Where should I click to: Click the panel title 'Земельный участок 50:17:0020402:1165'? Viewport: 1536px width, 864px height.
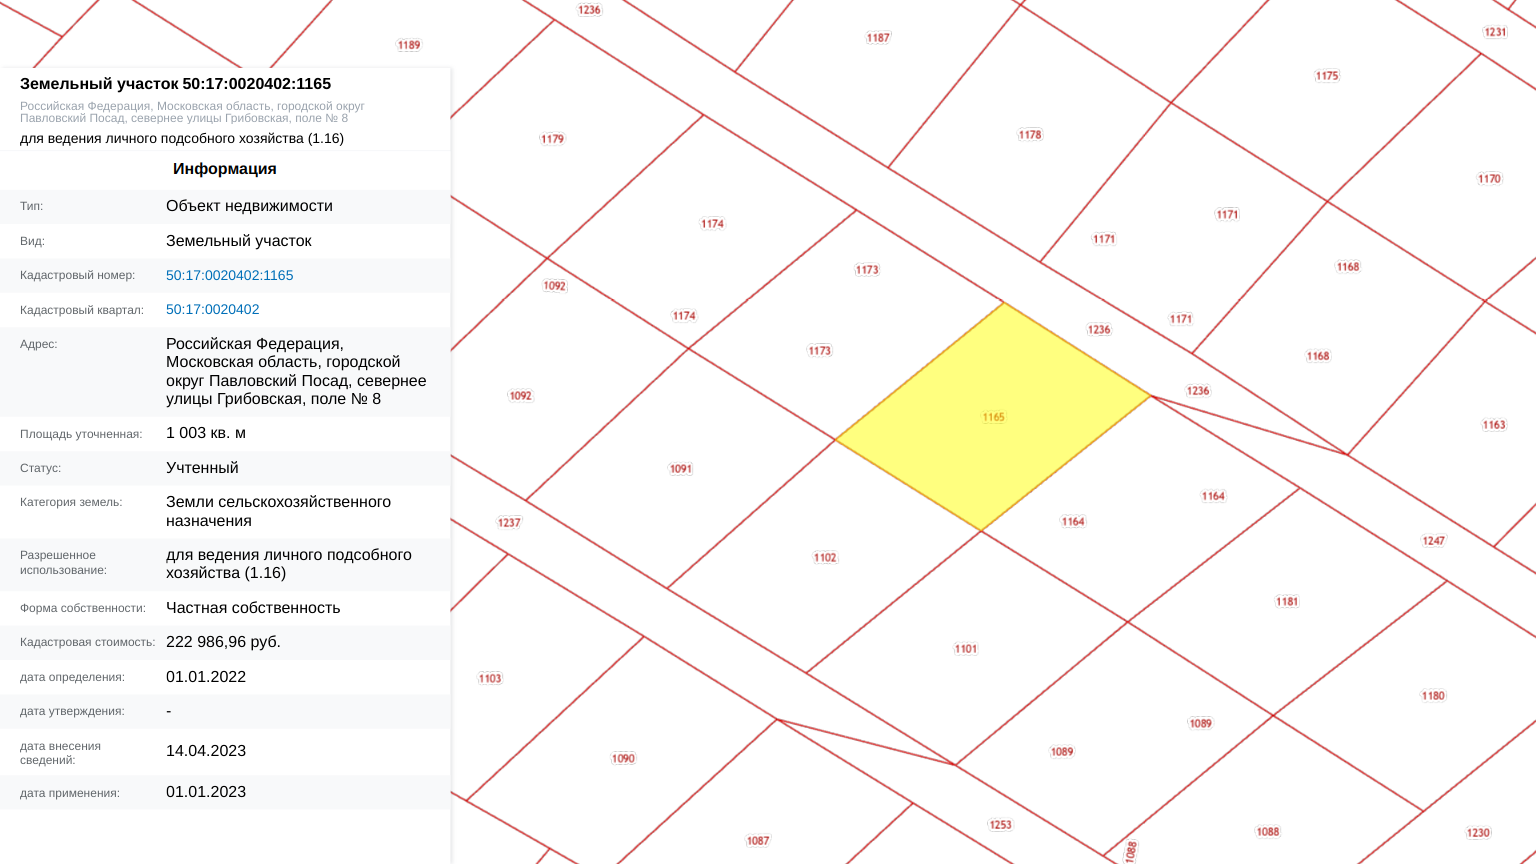pos(175,84)
